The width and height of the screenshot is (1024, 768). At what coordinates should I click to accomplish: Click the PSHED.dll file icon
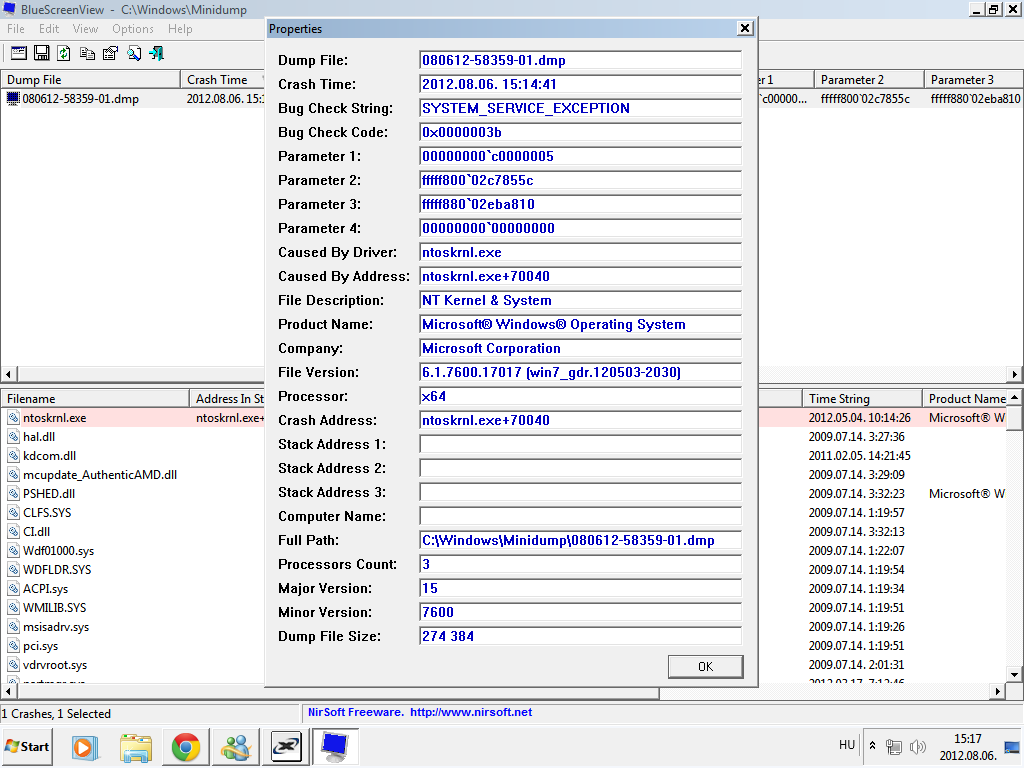[14, 494]
